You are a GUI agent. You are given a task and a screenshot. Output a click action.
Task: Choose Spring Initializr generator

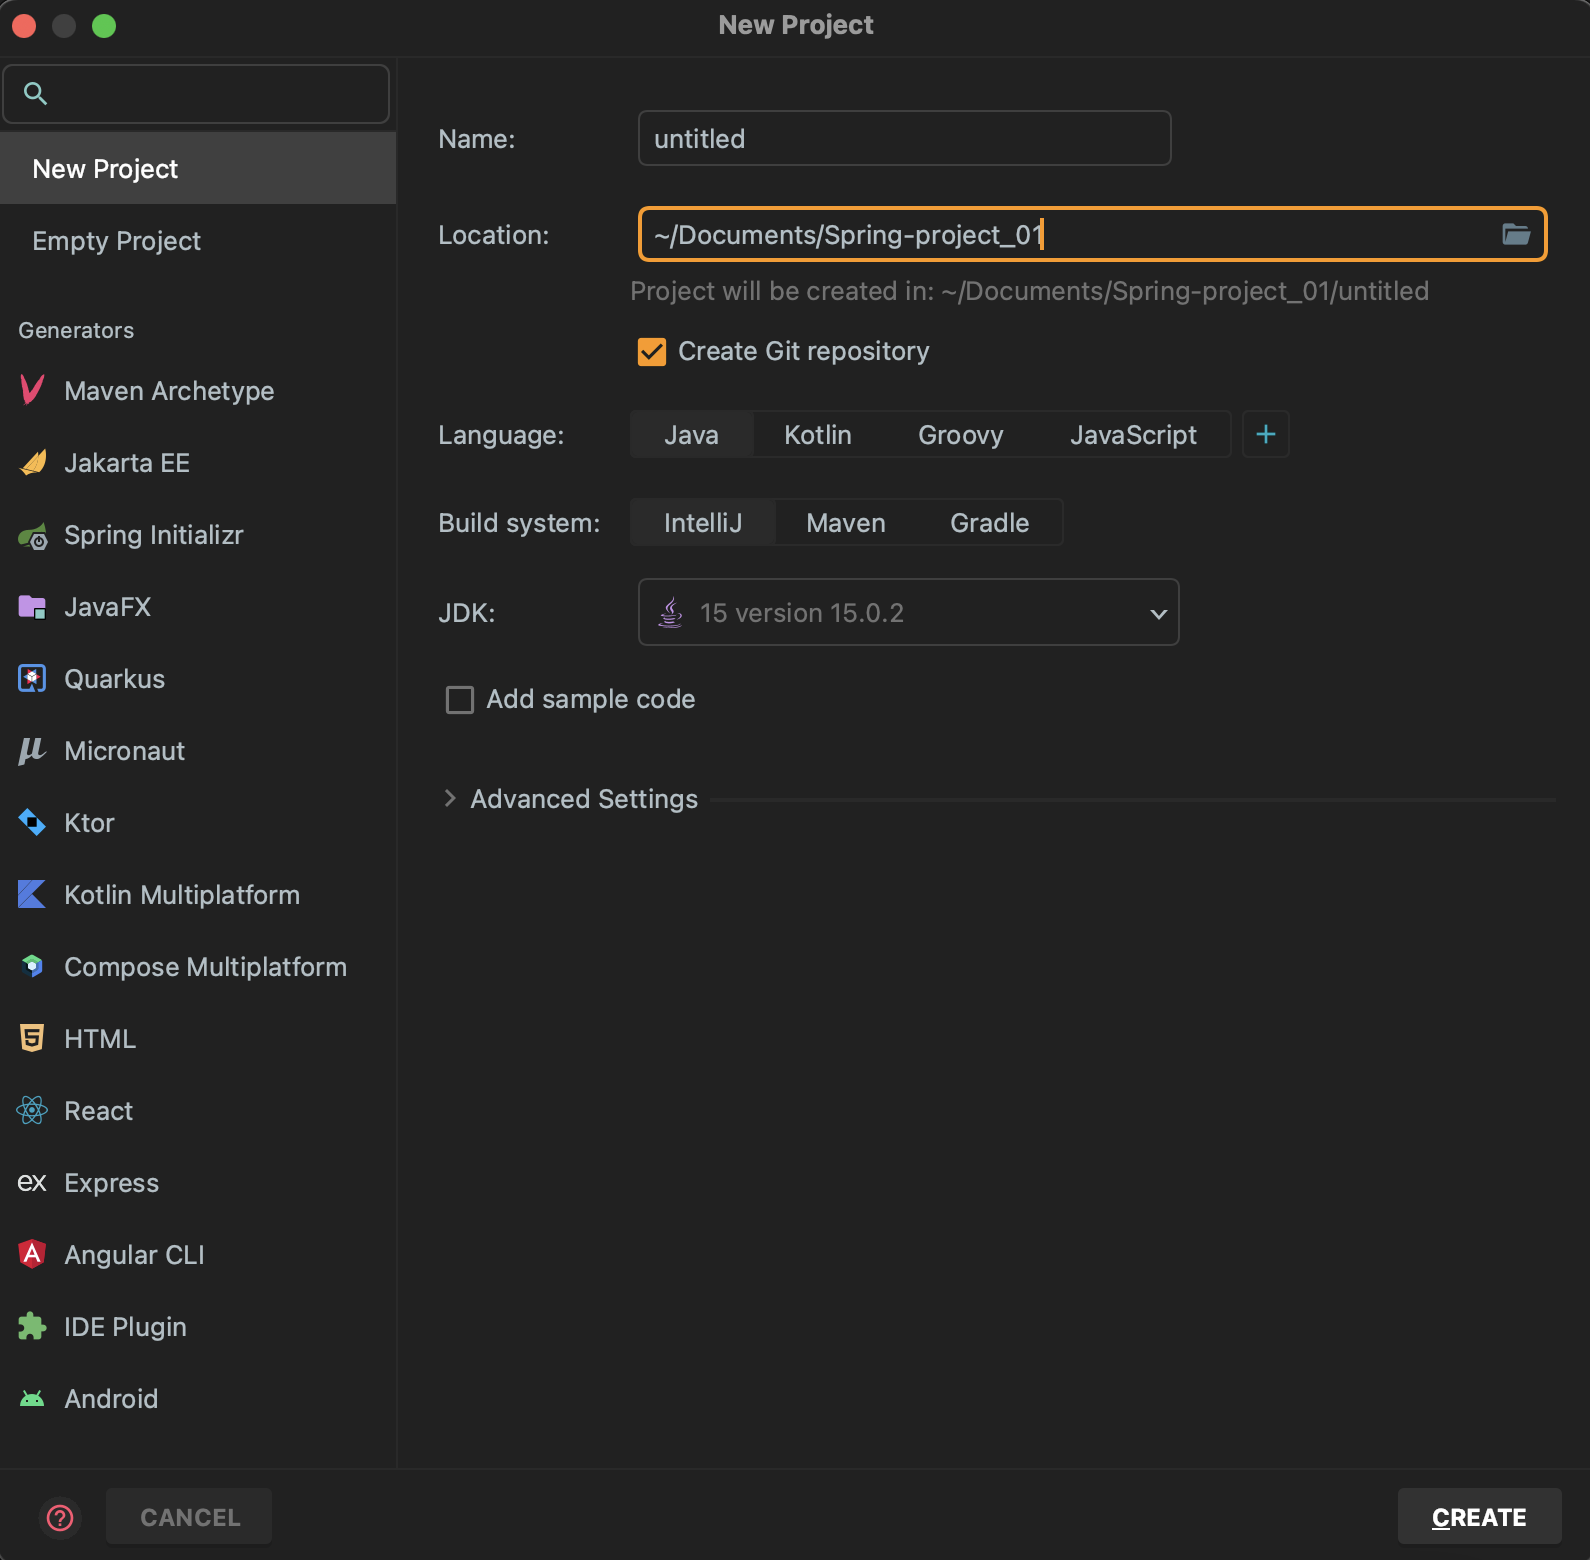click(198, 535)
